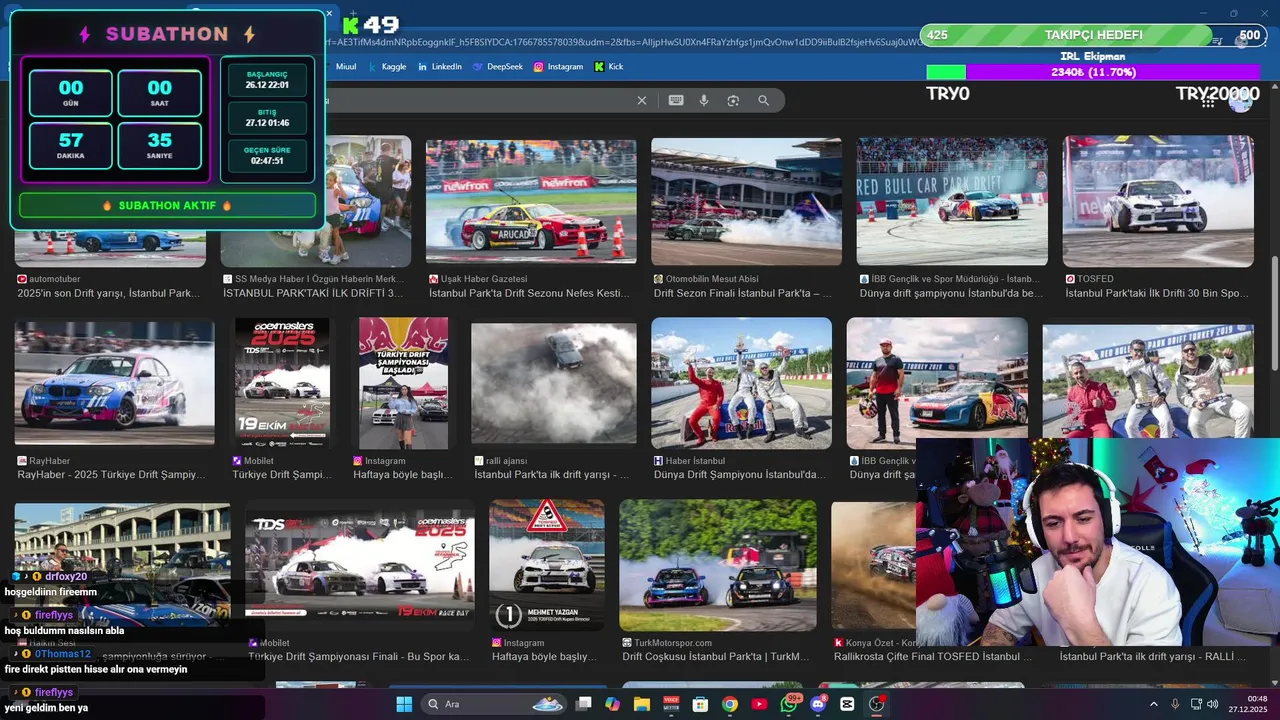Open the Mehmet Yazgan car thumbnail
1280x720 pixels.
(547, 565)
